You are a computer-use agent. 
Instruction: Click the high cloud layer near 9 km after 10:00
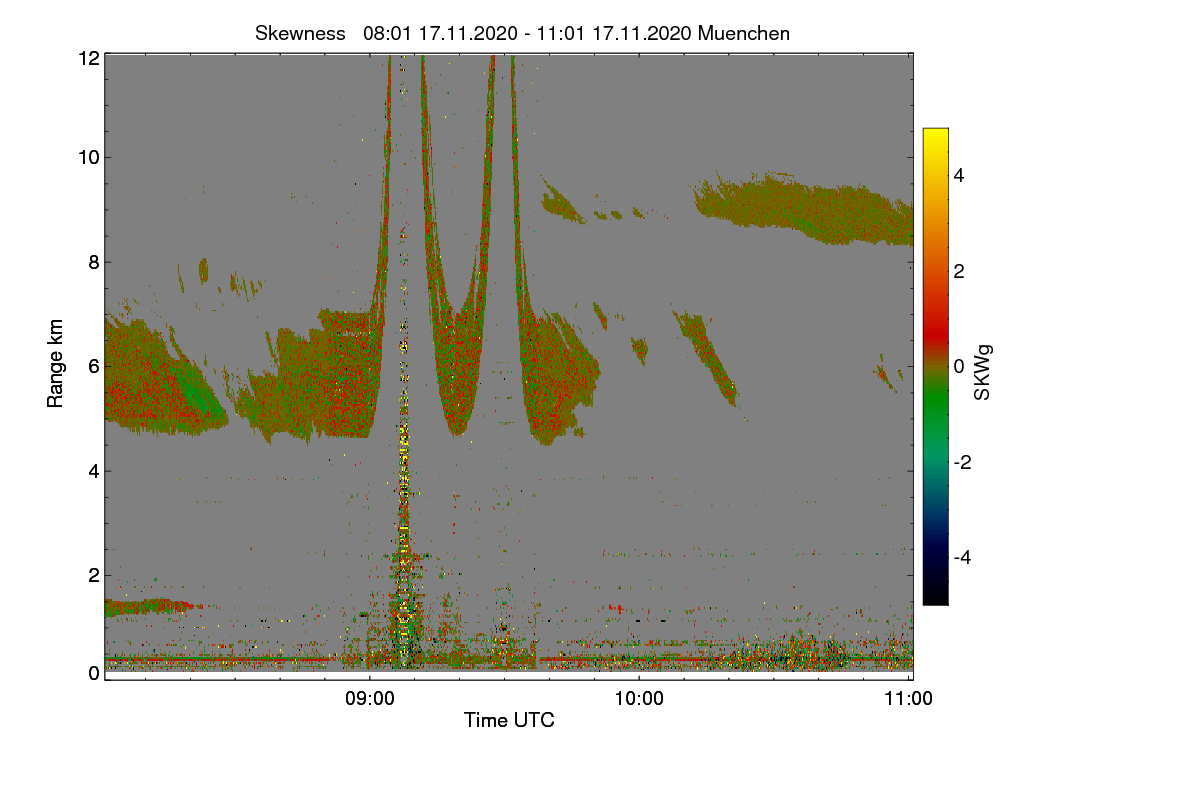(805, 210)
